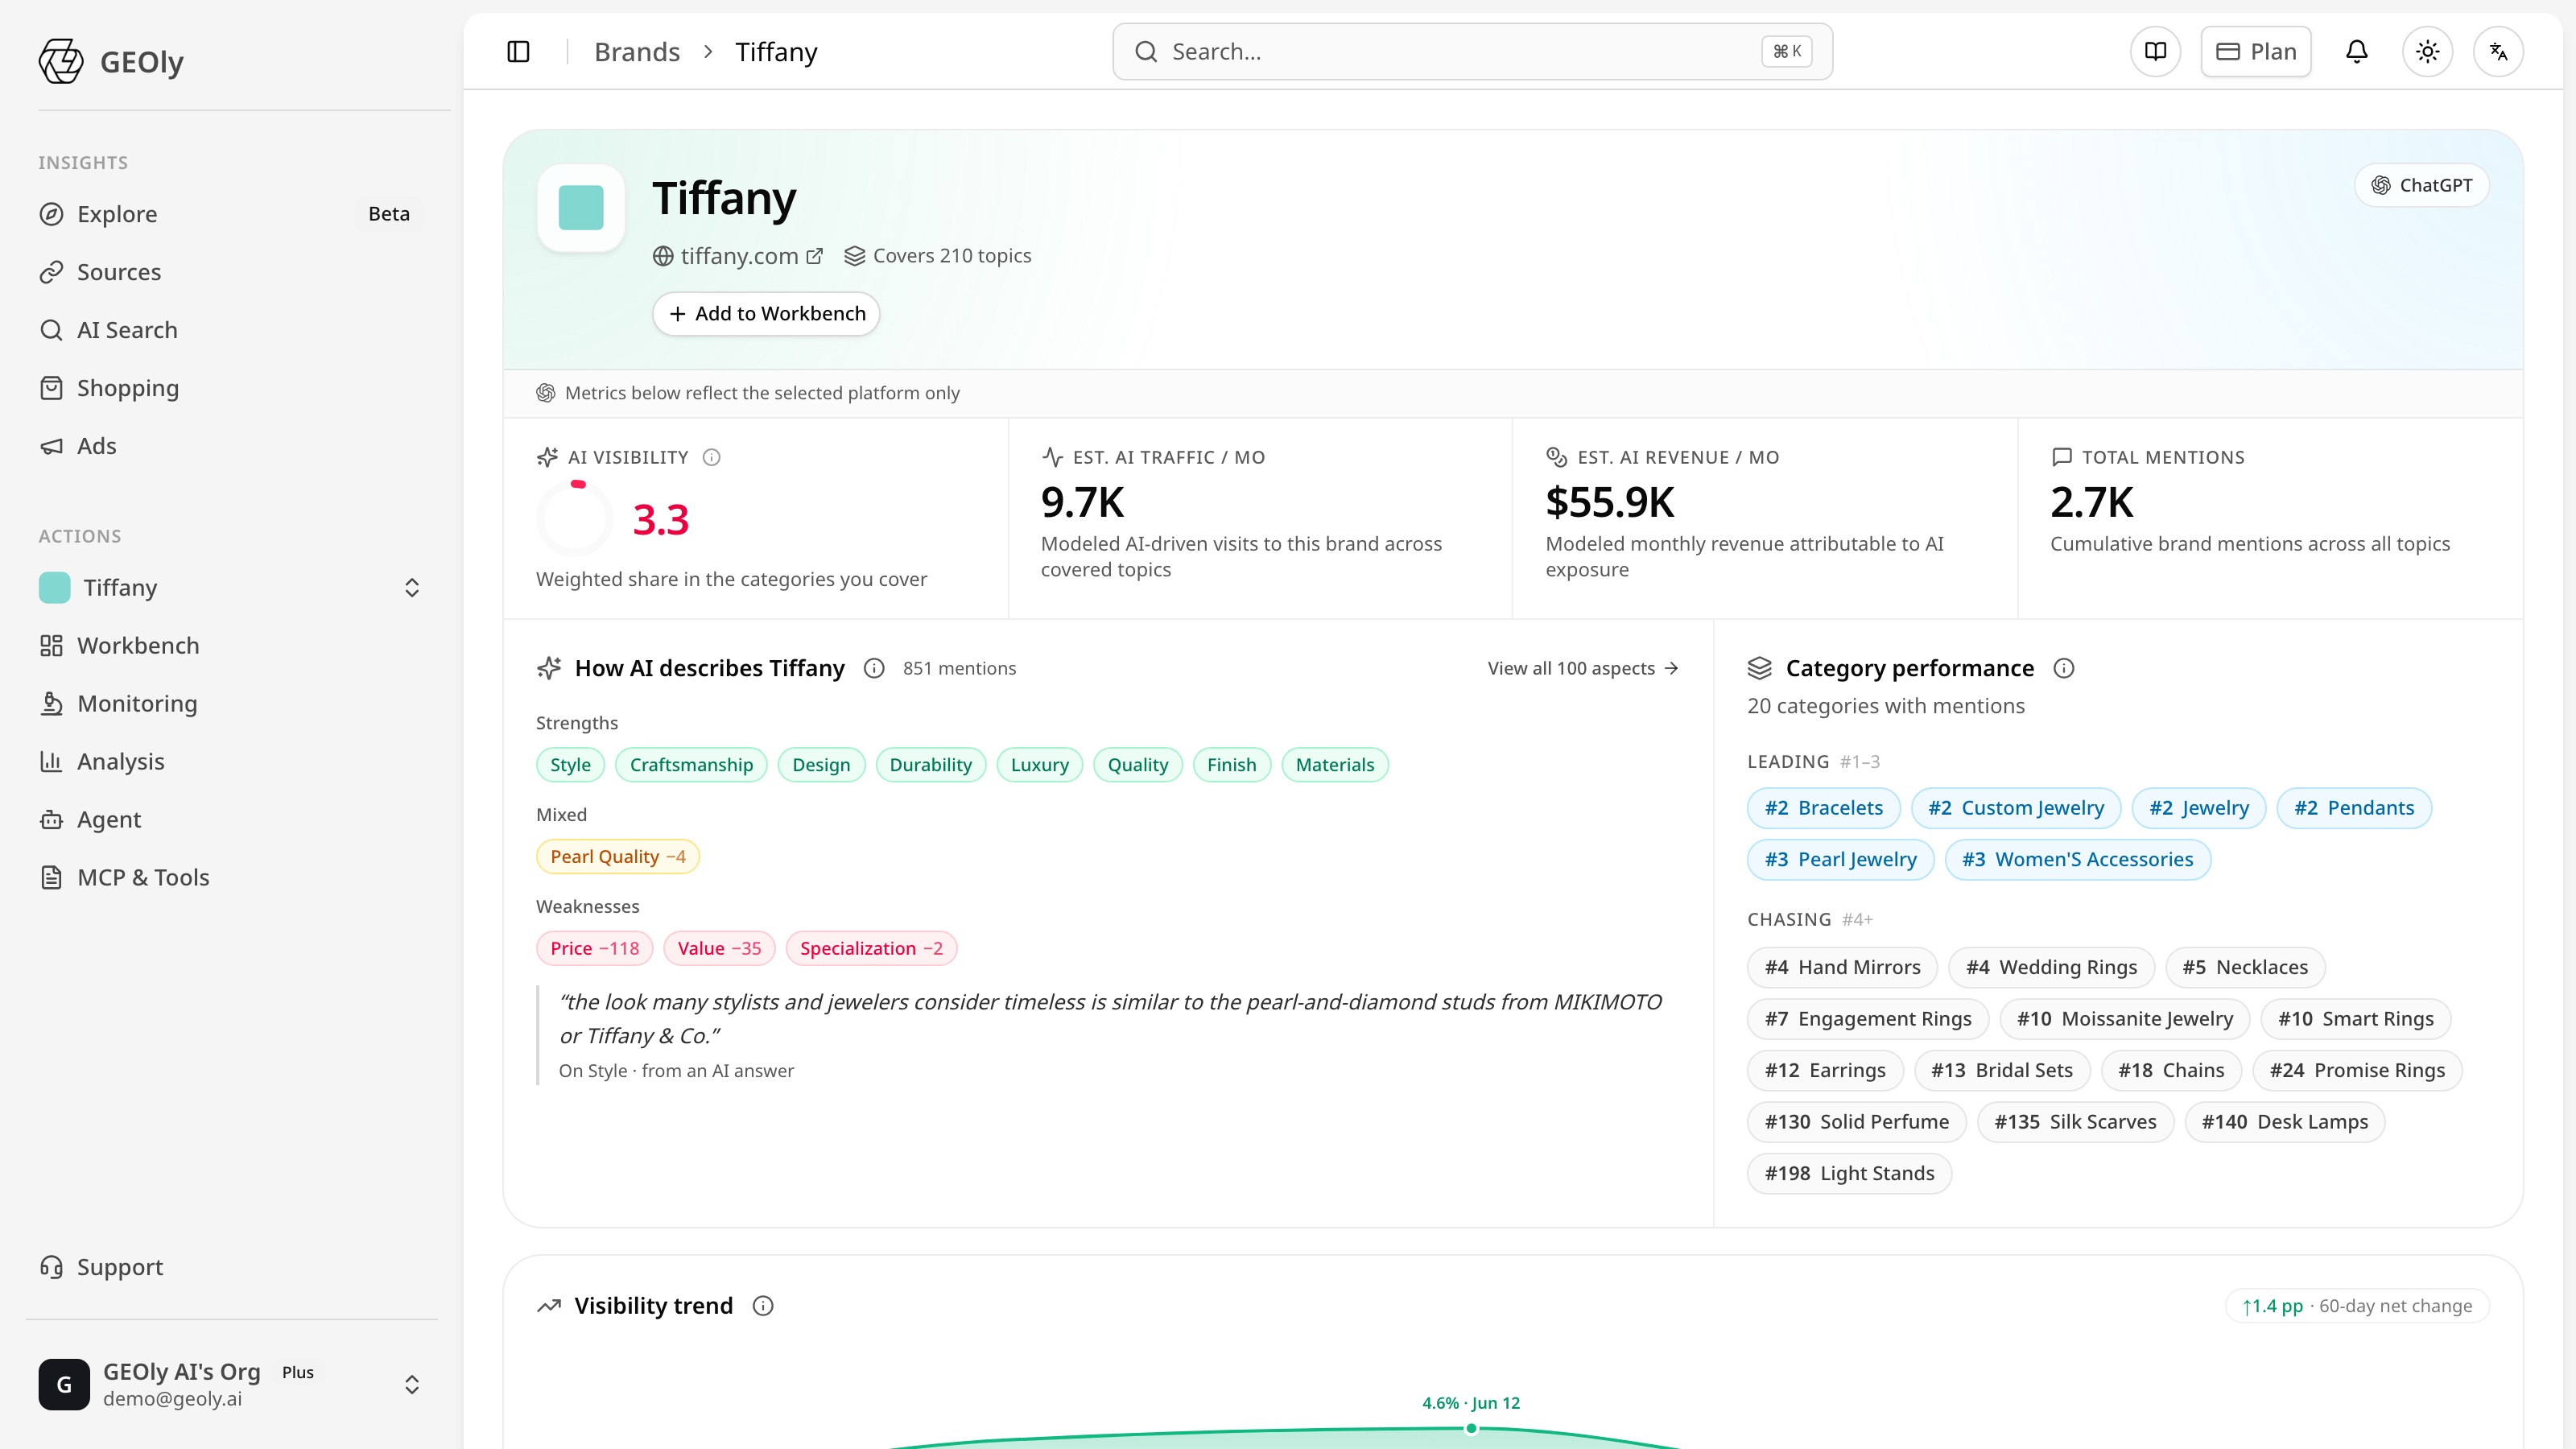Click the Brands breadcrumb link
2576x1449 pixels.
click(x=637, y=52)
